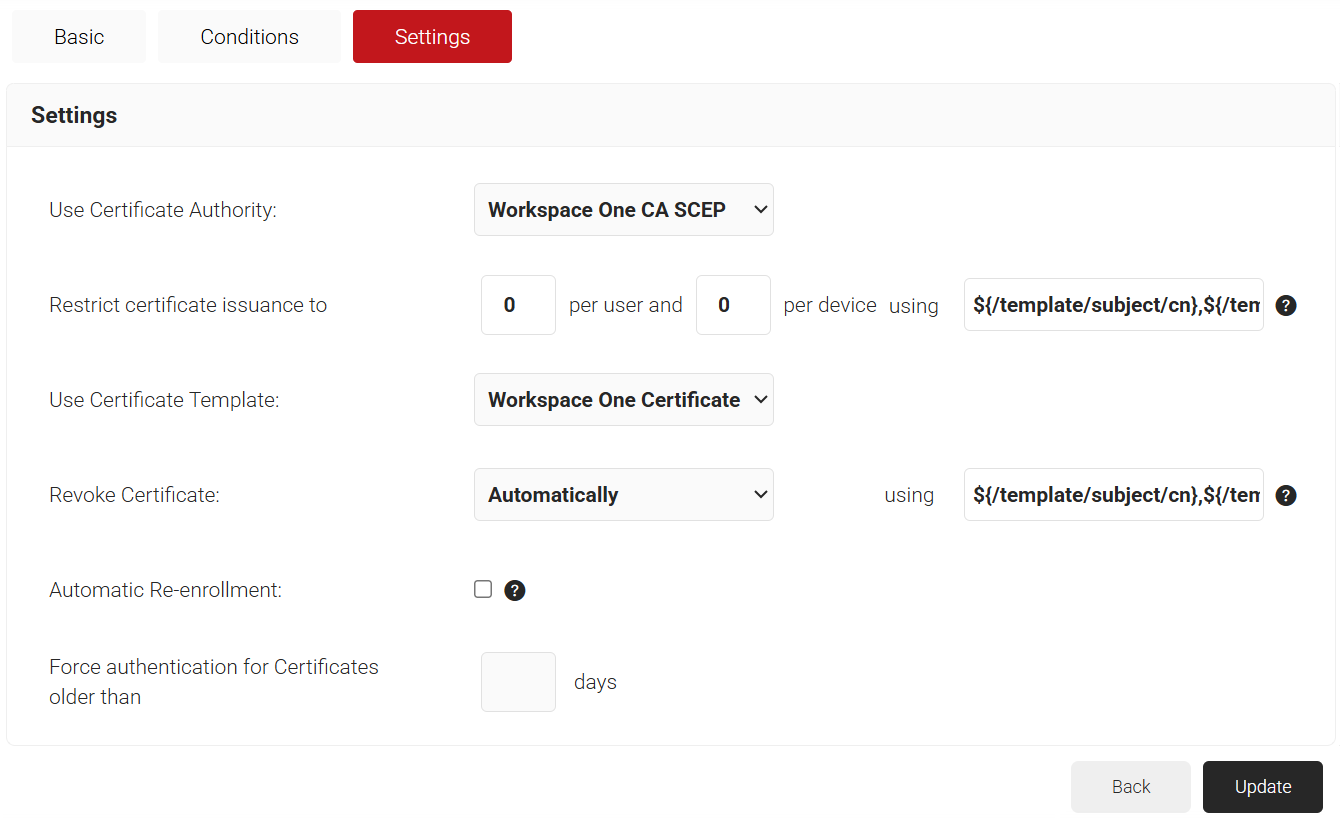This screenshot has width=1340, height=818.
Task: Expand the Use Certificate Template dropdown
Action: (x=623, y=400)
